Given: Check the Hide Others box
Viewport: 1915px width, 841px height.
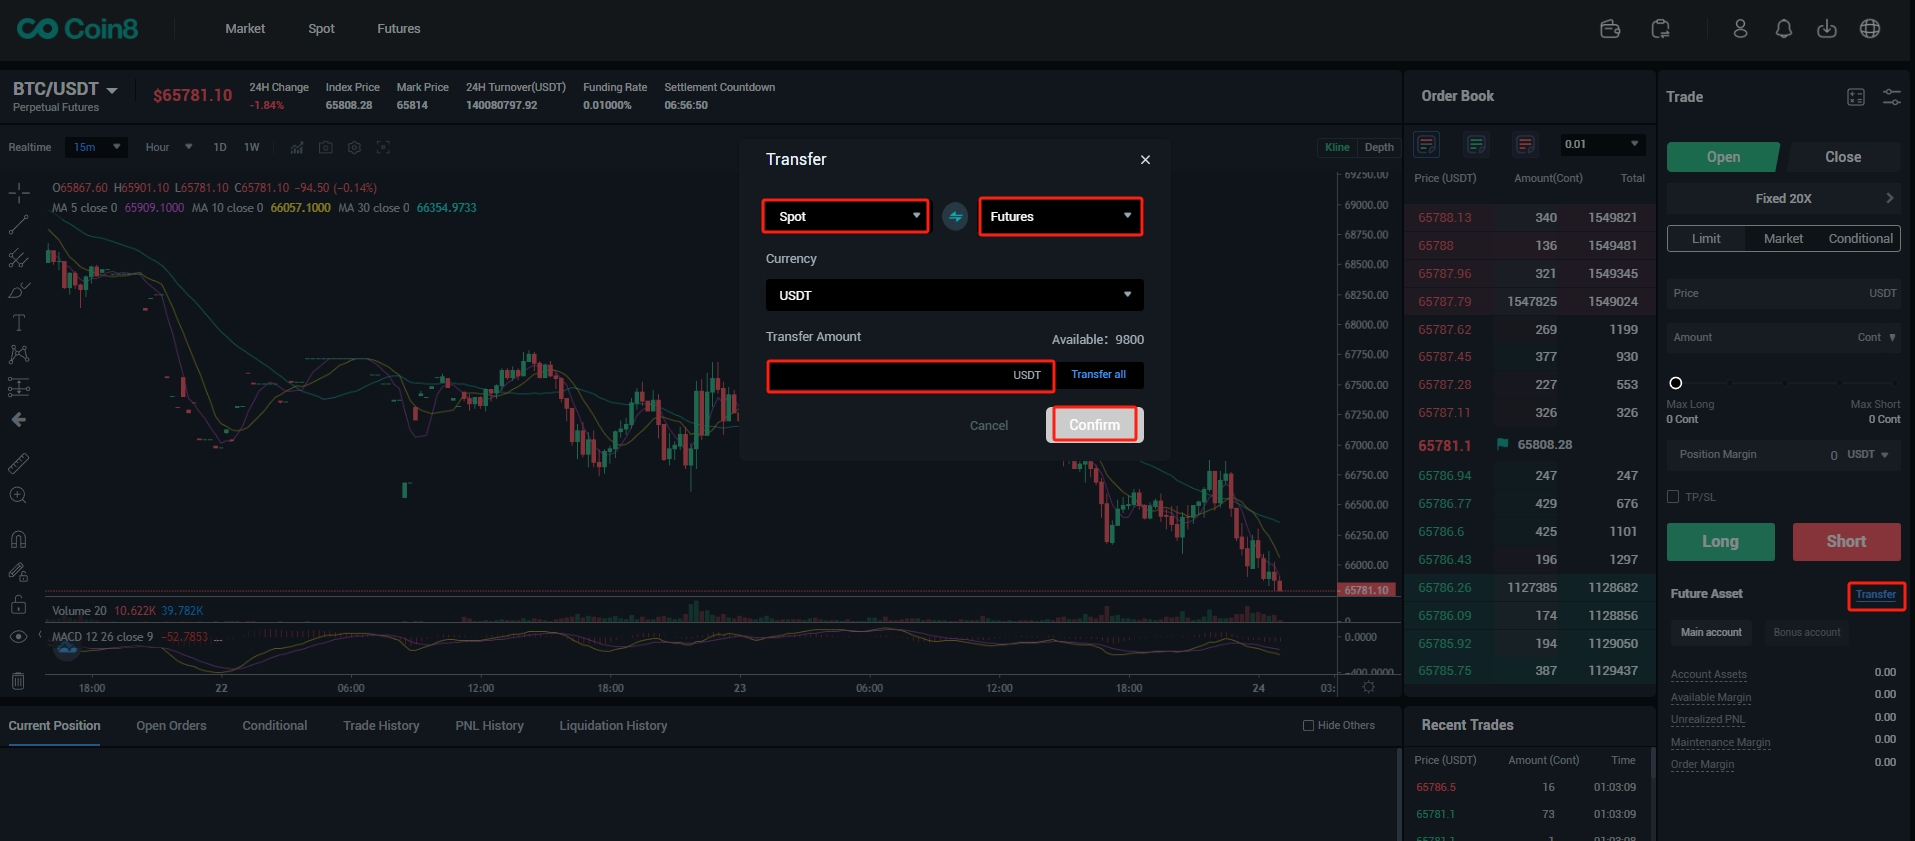Looking at the screenshot, I should [1308, 726].
